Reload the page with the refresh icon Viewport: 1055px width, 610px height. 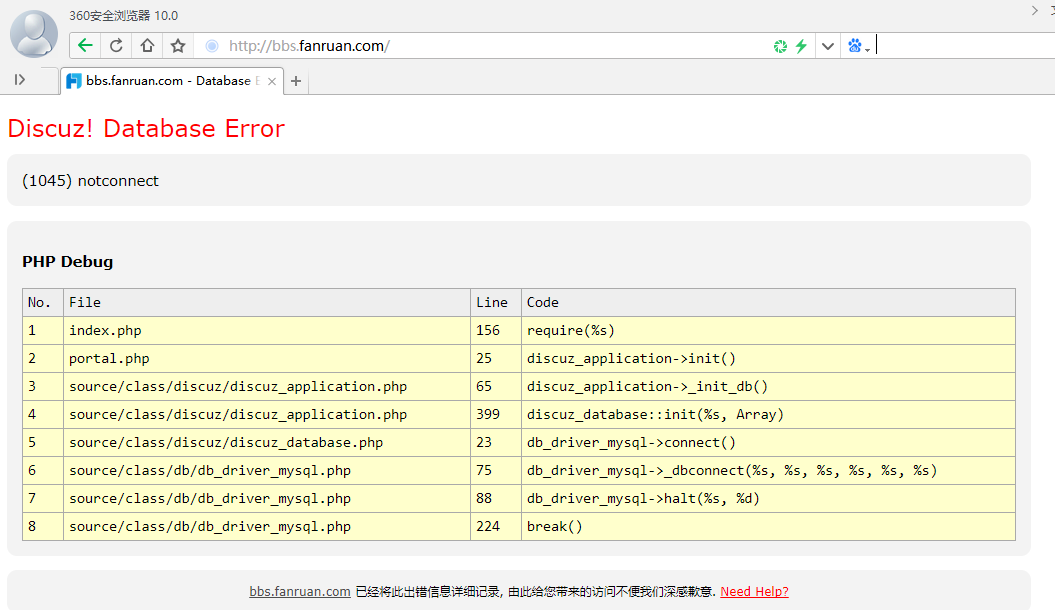tap(116, 45)
